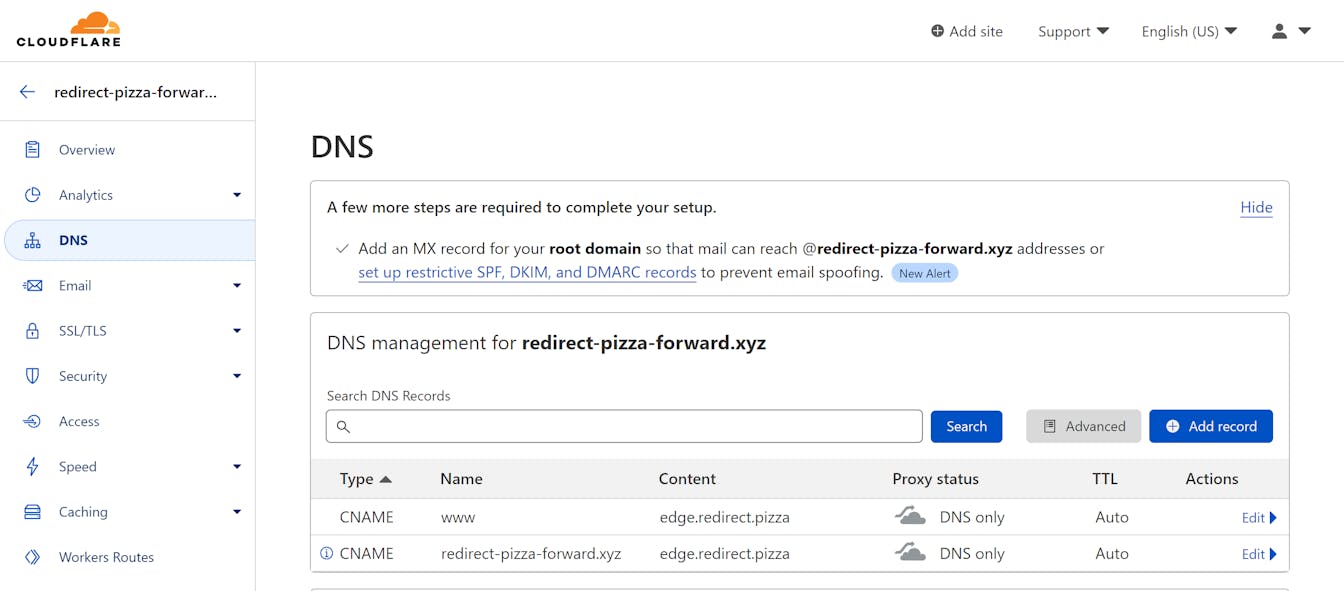1344x591 pixels.
Task: Click the Caching drive icon in sidebar
Action: (33, 512)
